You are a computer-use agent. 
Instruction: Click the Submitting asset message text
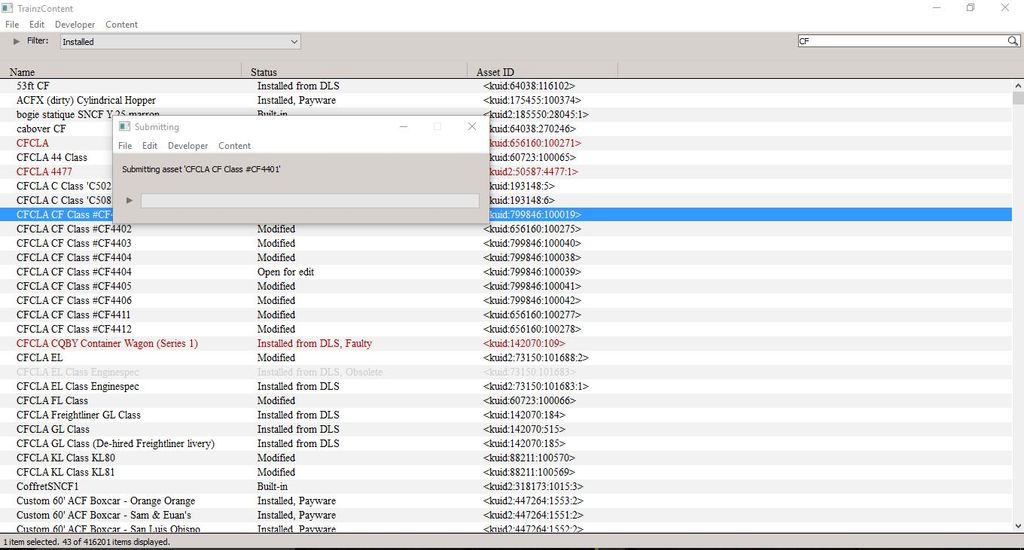click(x=201, y=169)
